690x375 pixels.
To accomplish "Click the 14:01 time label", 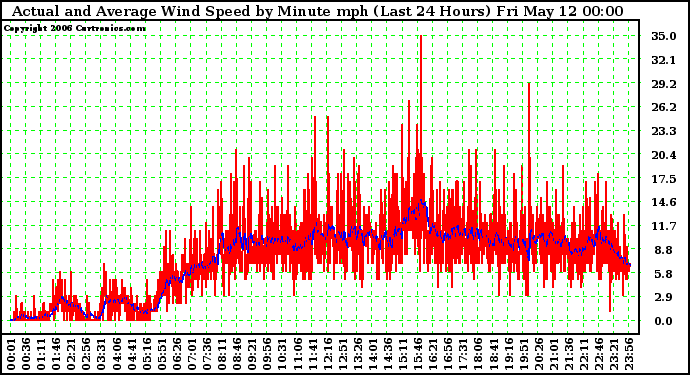I will click(x=372, y=354).
